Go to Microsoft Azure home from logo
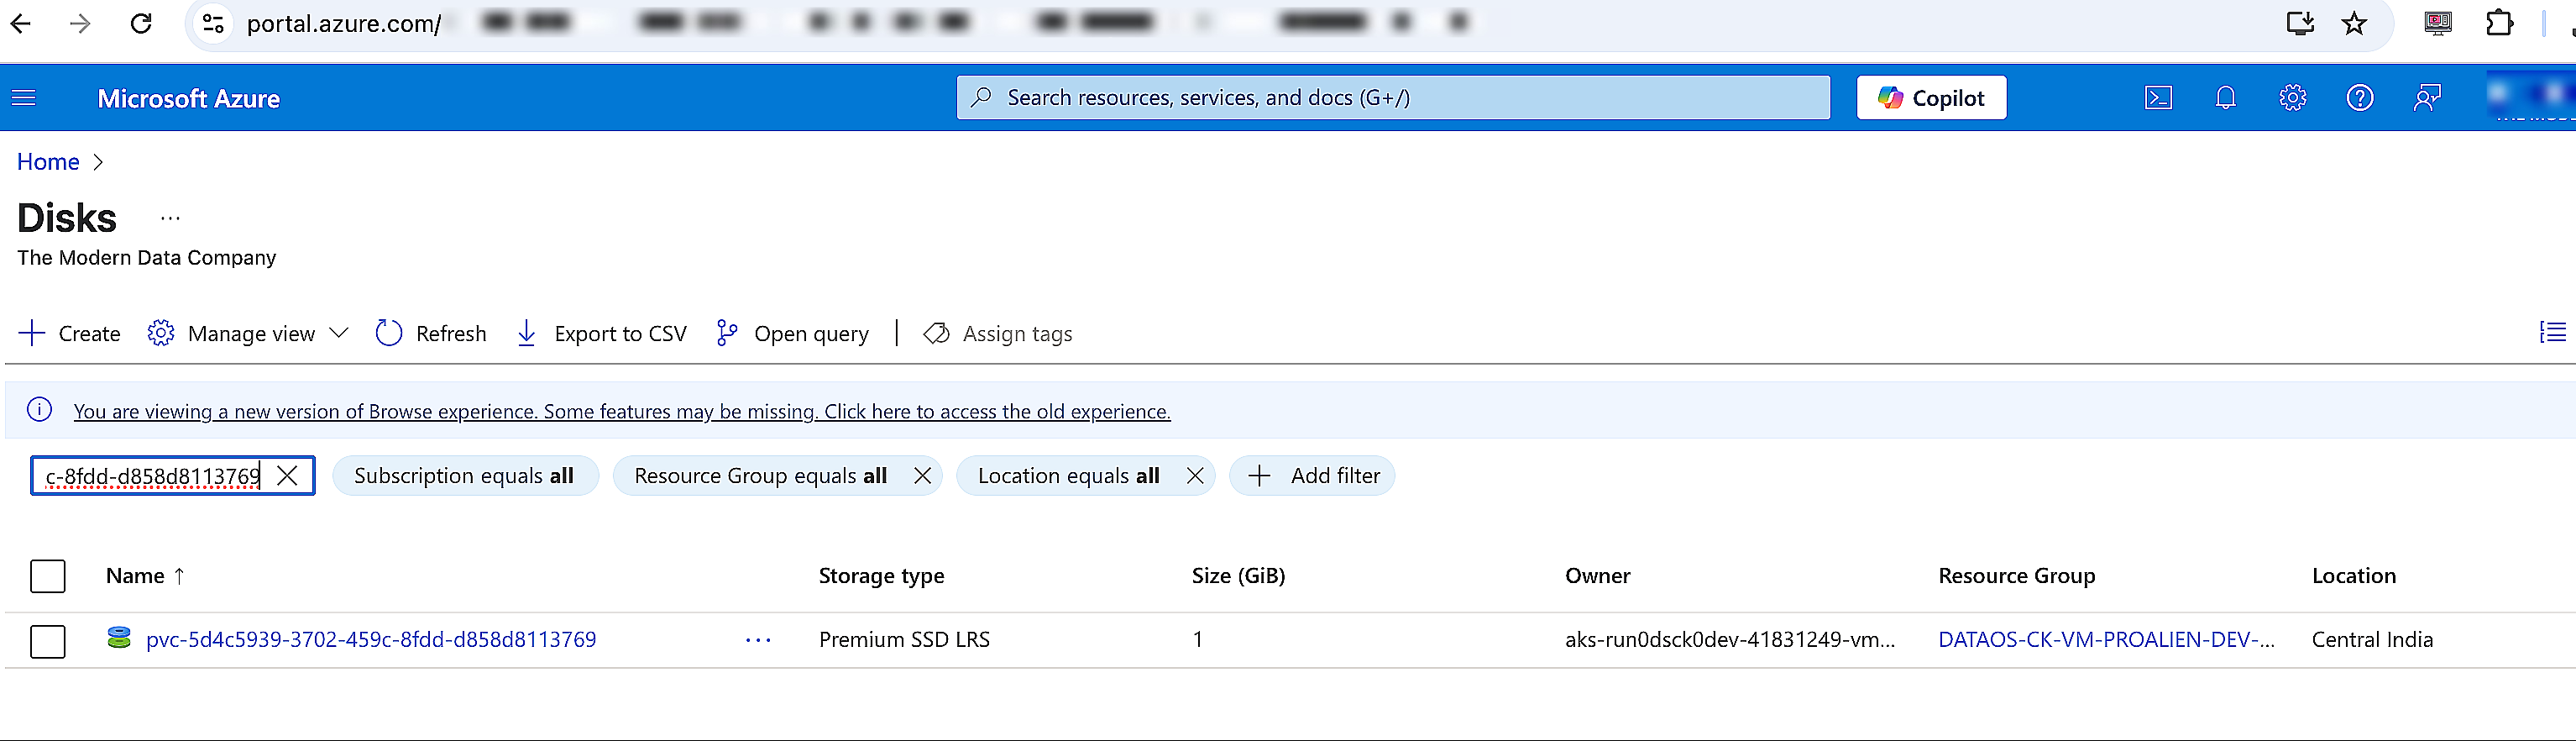Image resolution: width=2576 pixels, height=741 pixels. tap(188, 98)
